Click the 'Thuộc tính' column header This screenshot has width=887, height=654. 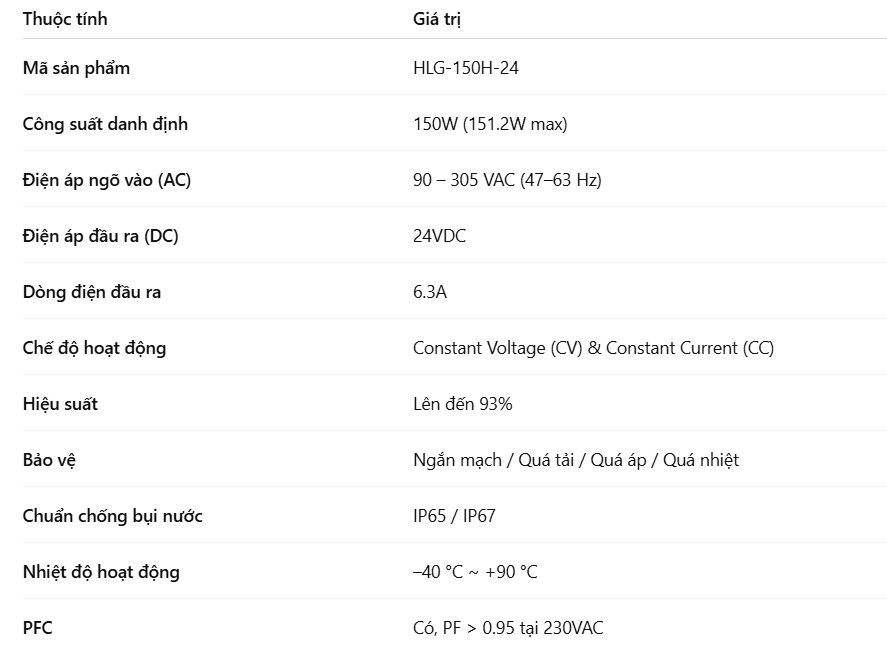point(65,19)
